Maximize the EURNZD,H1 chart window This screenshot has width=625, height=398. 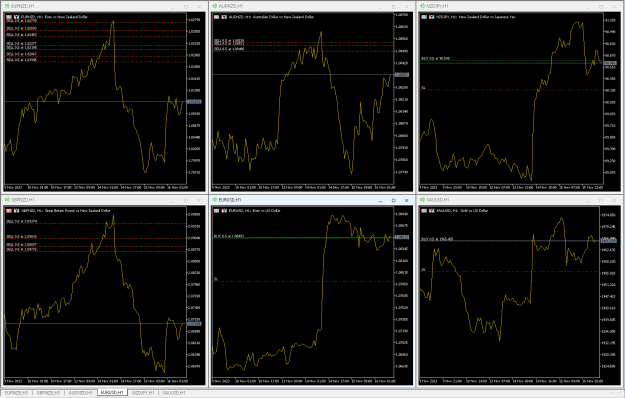coord(186,7)
